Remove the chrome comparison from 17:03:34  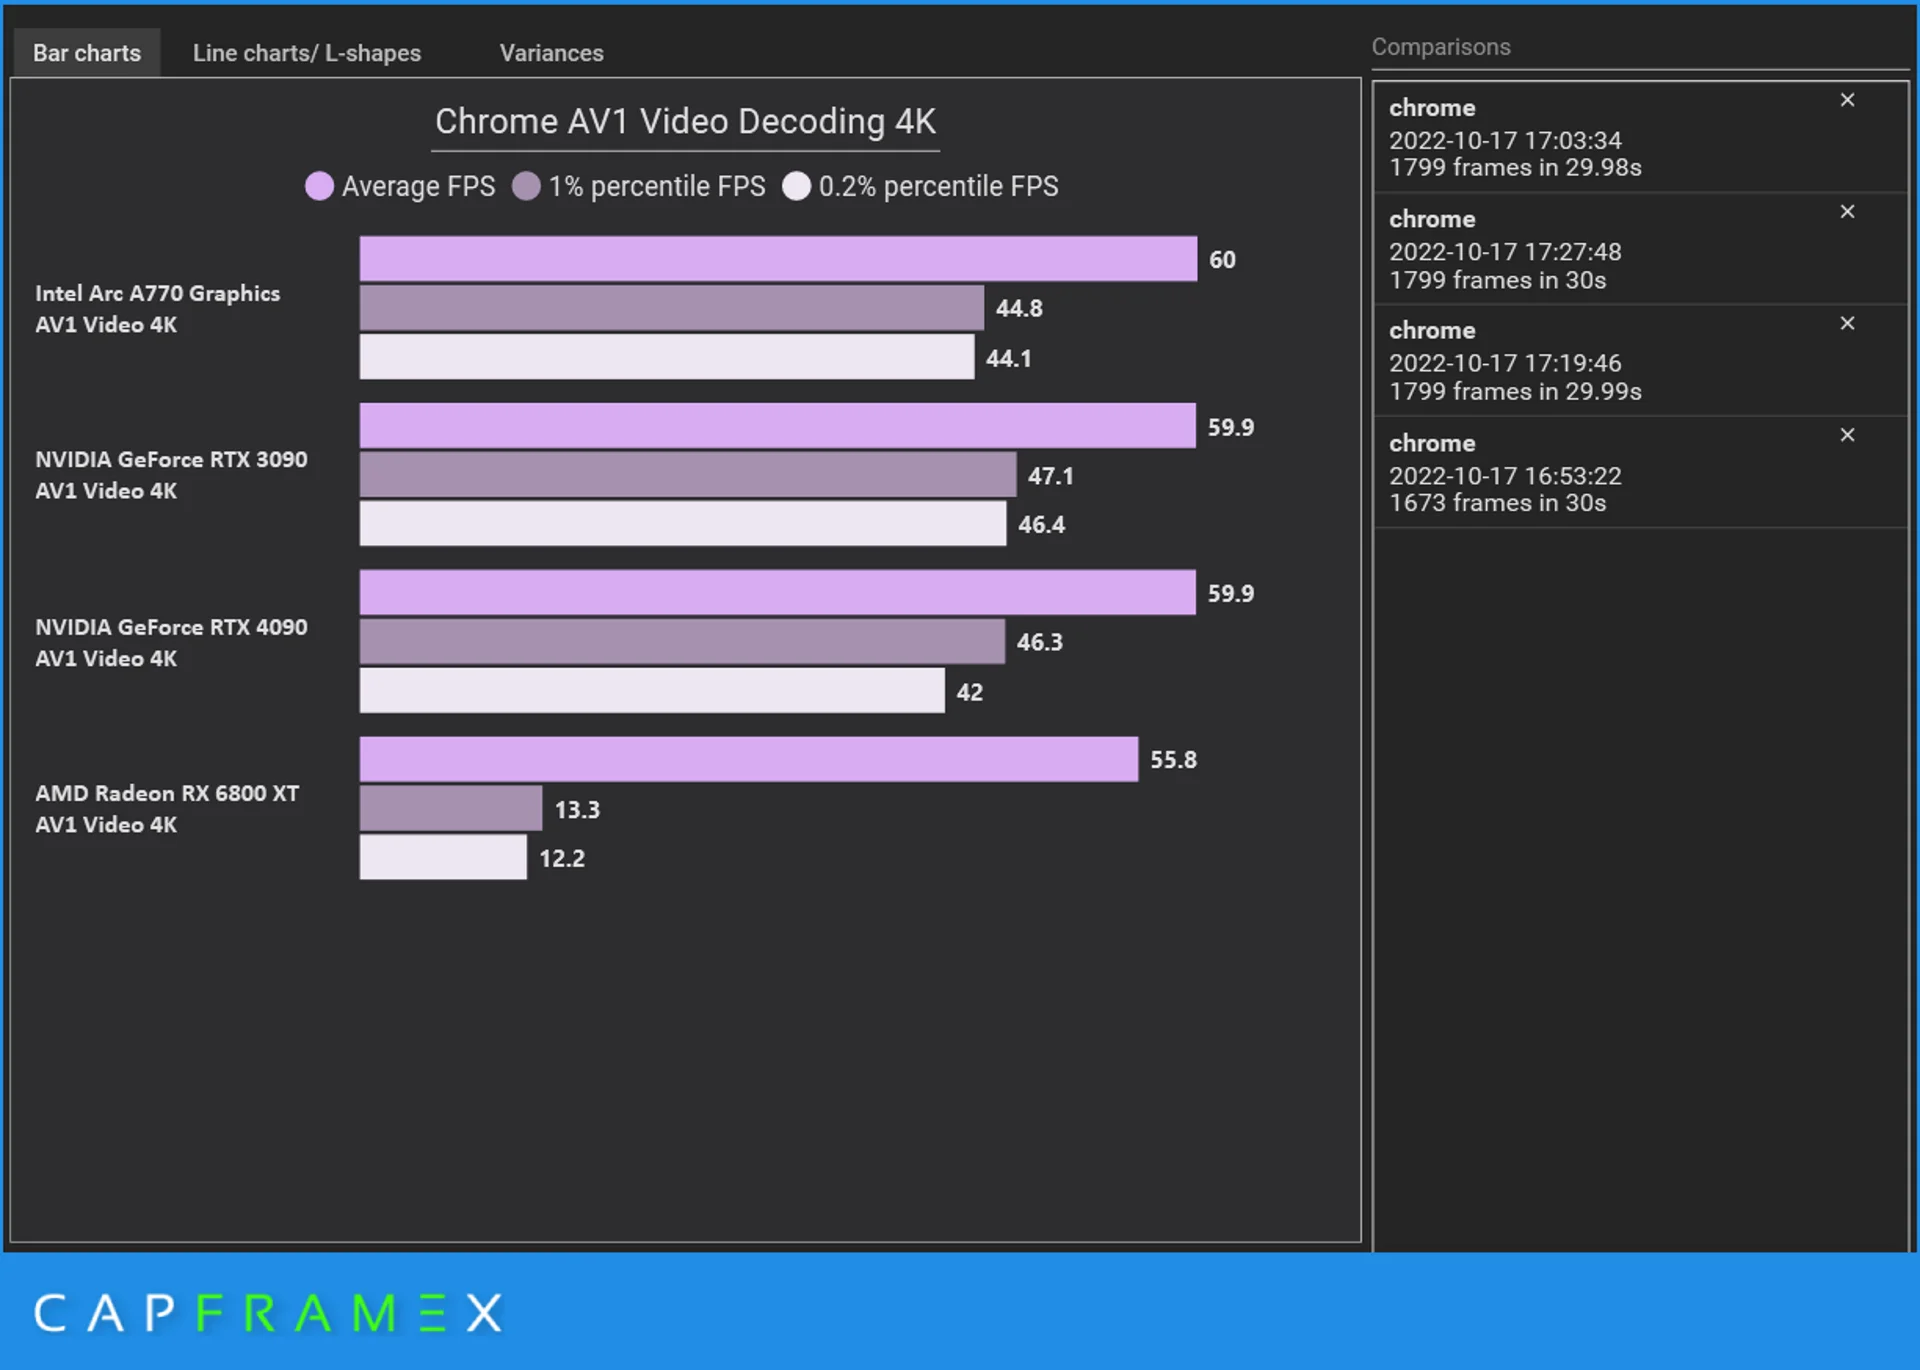[x=1847, y=100]
